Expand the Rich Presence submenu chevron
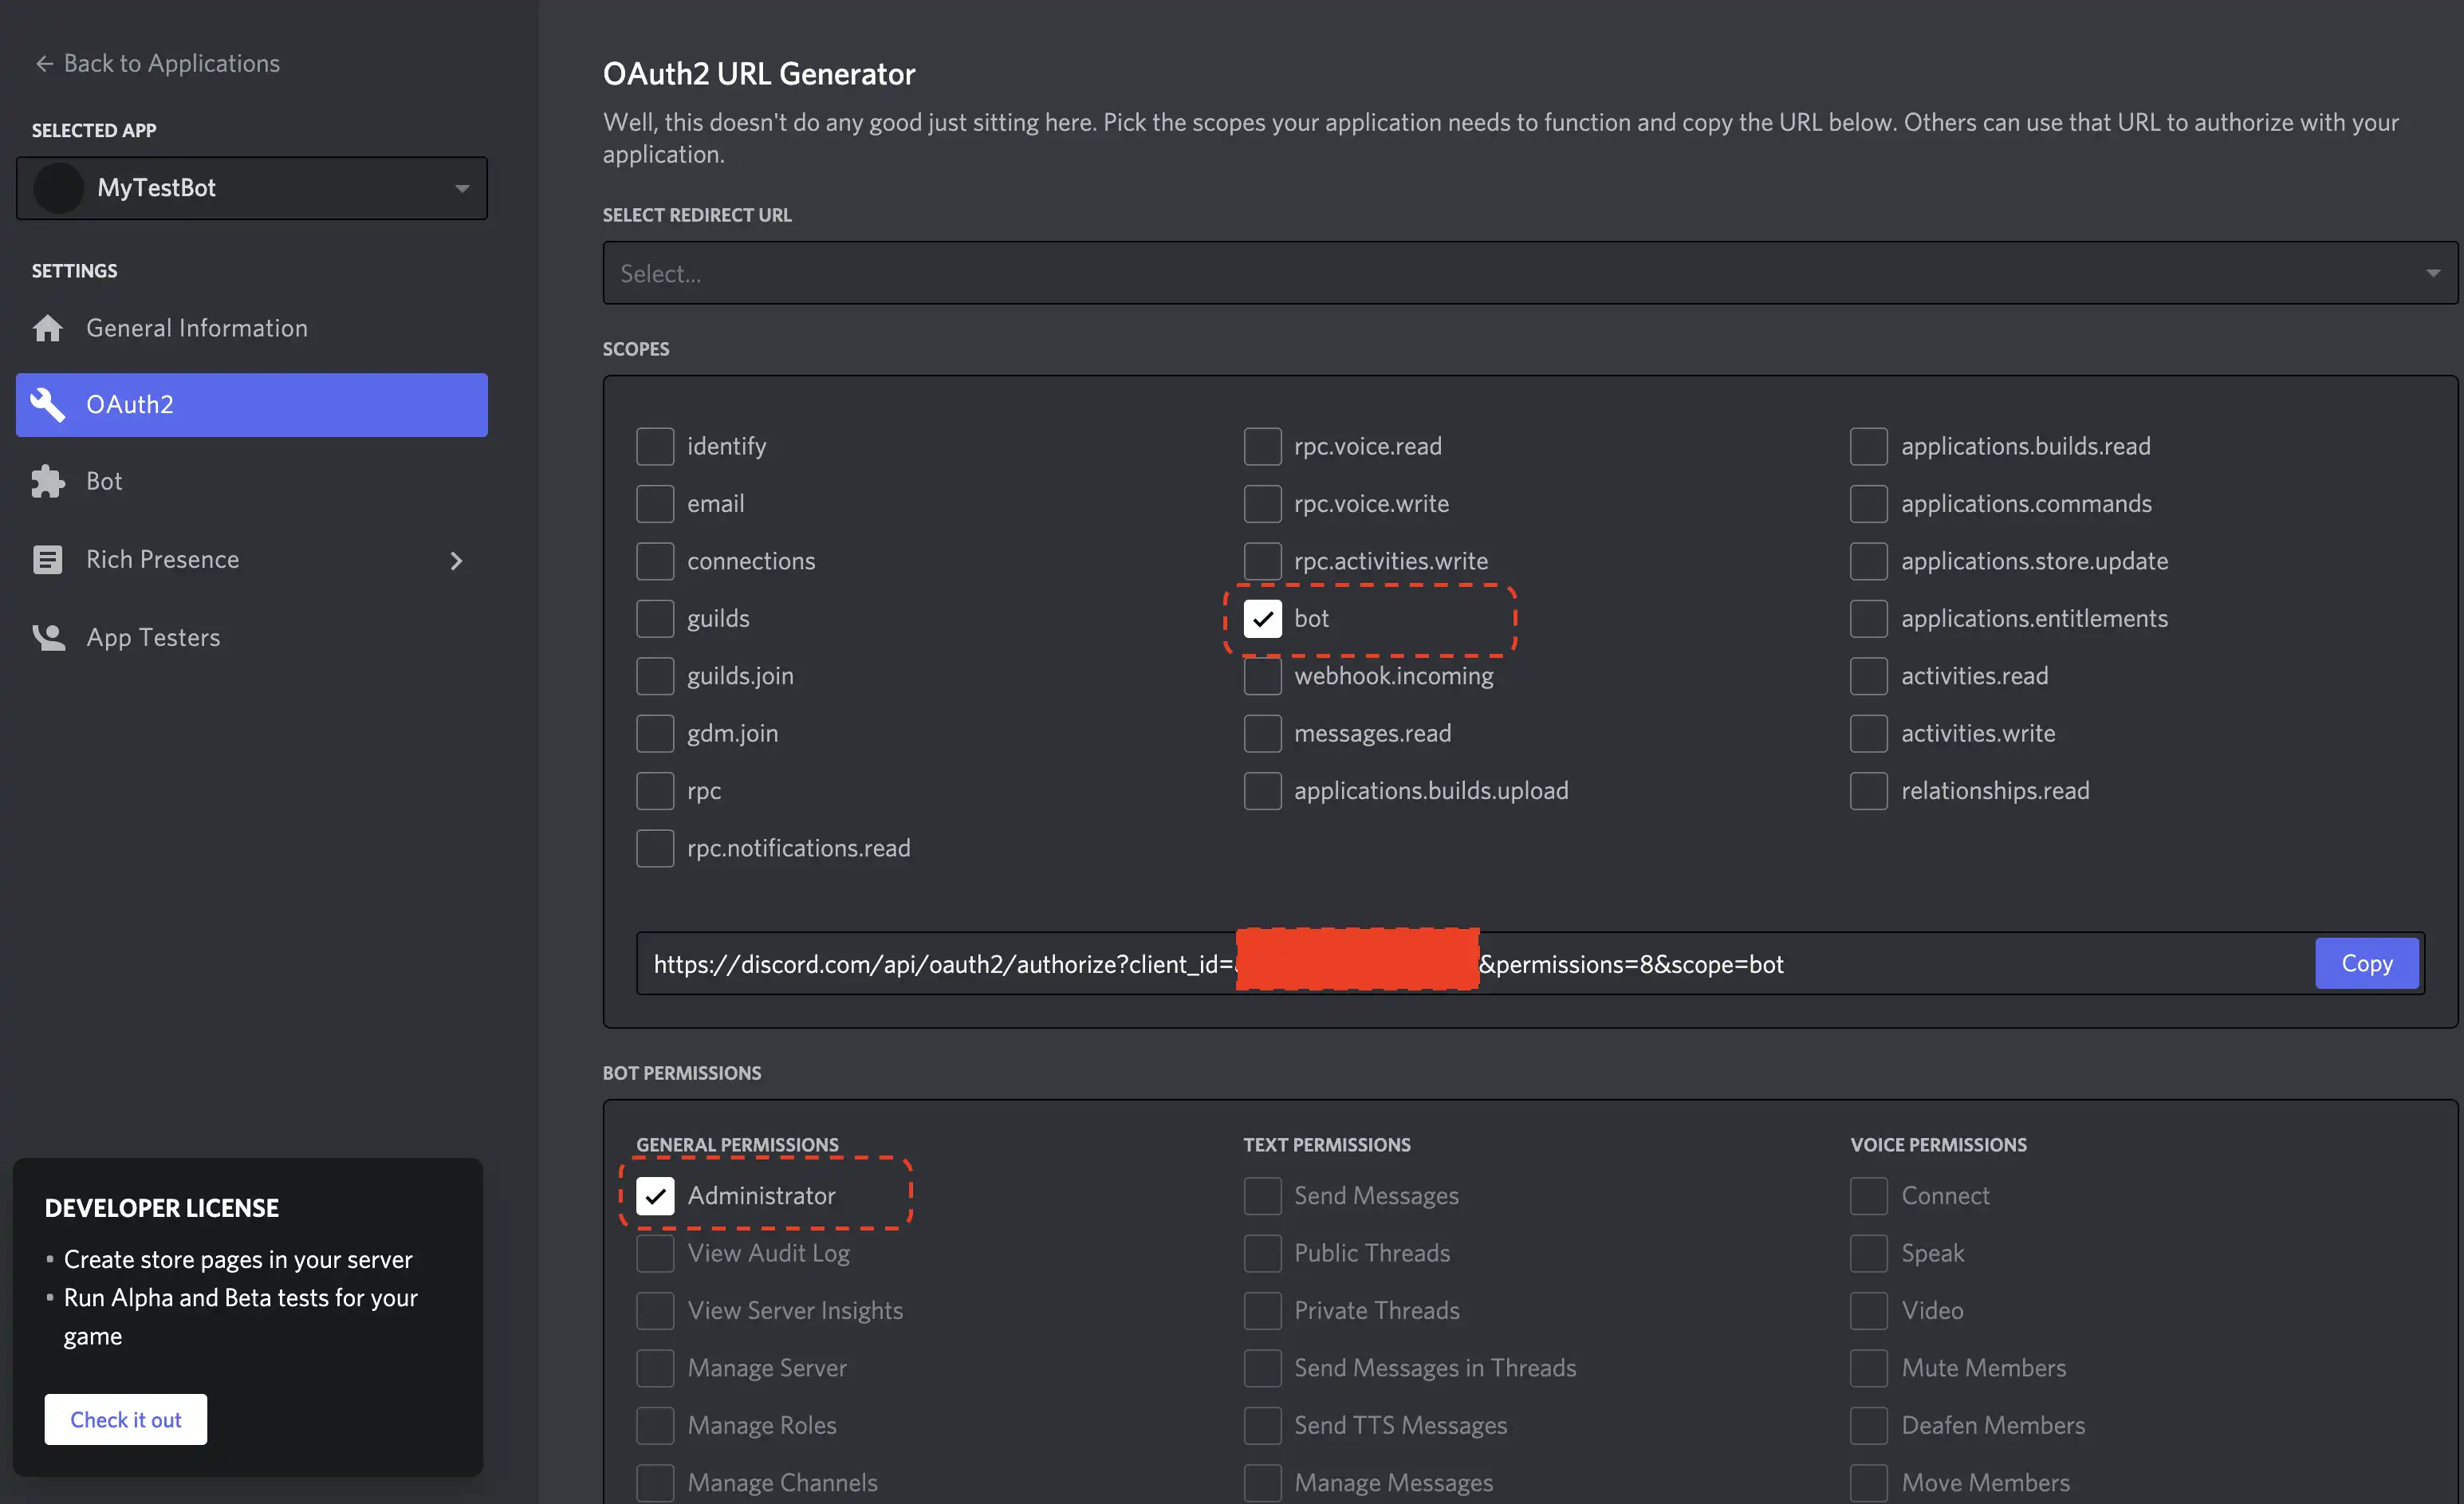Viewport: 2464px width, 1504px height. point(456,560)
